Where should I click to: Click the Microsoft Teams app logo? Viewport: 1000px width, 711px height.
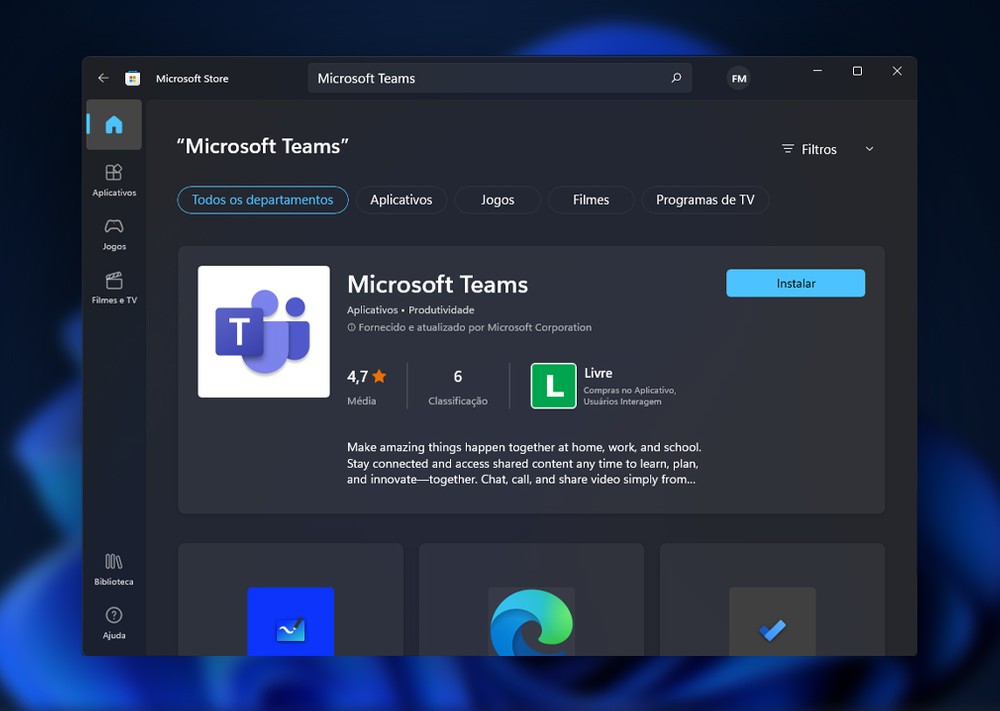[x=264, y=332]
